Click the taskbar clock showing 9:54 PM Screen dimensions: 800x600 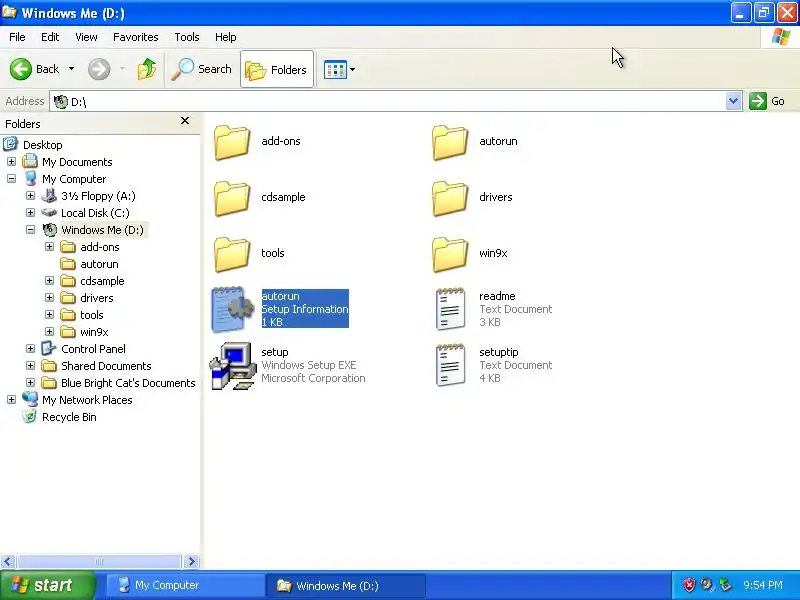(763, 585)
